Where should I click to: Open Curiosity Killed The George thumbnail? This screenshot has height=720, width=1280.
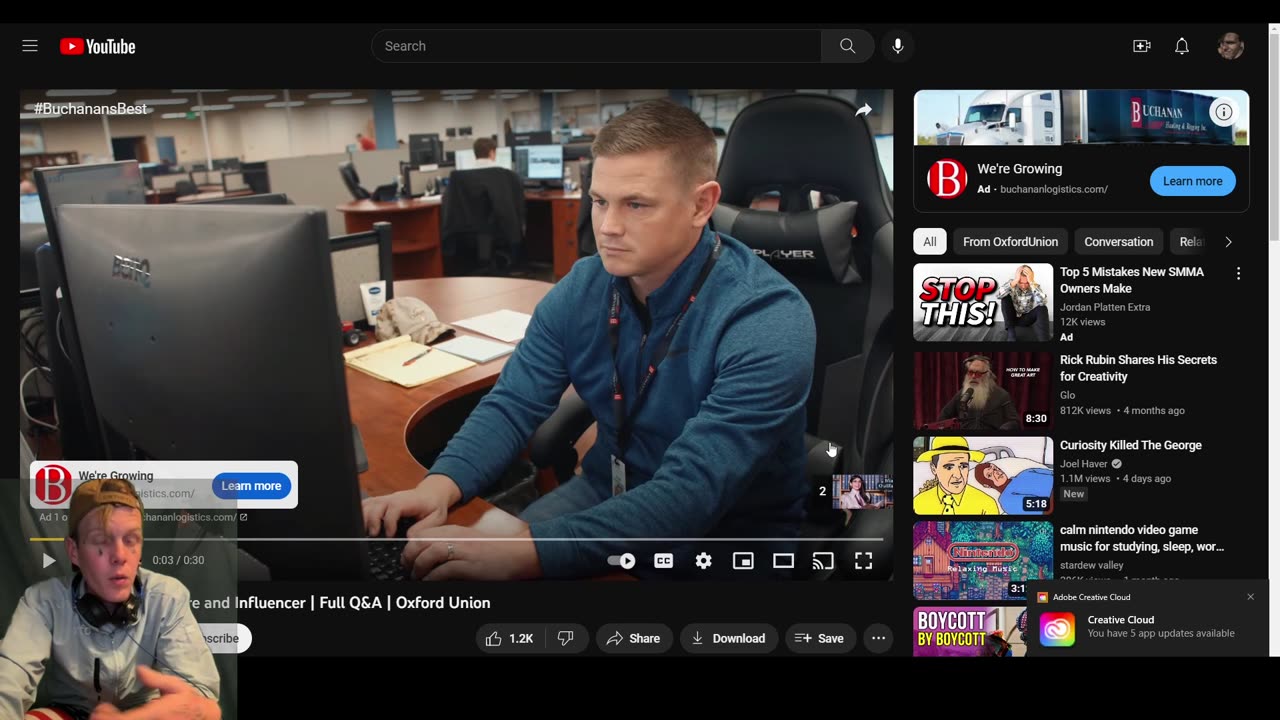pyautogui.click(x=983, y=476)
